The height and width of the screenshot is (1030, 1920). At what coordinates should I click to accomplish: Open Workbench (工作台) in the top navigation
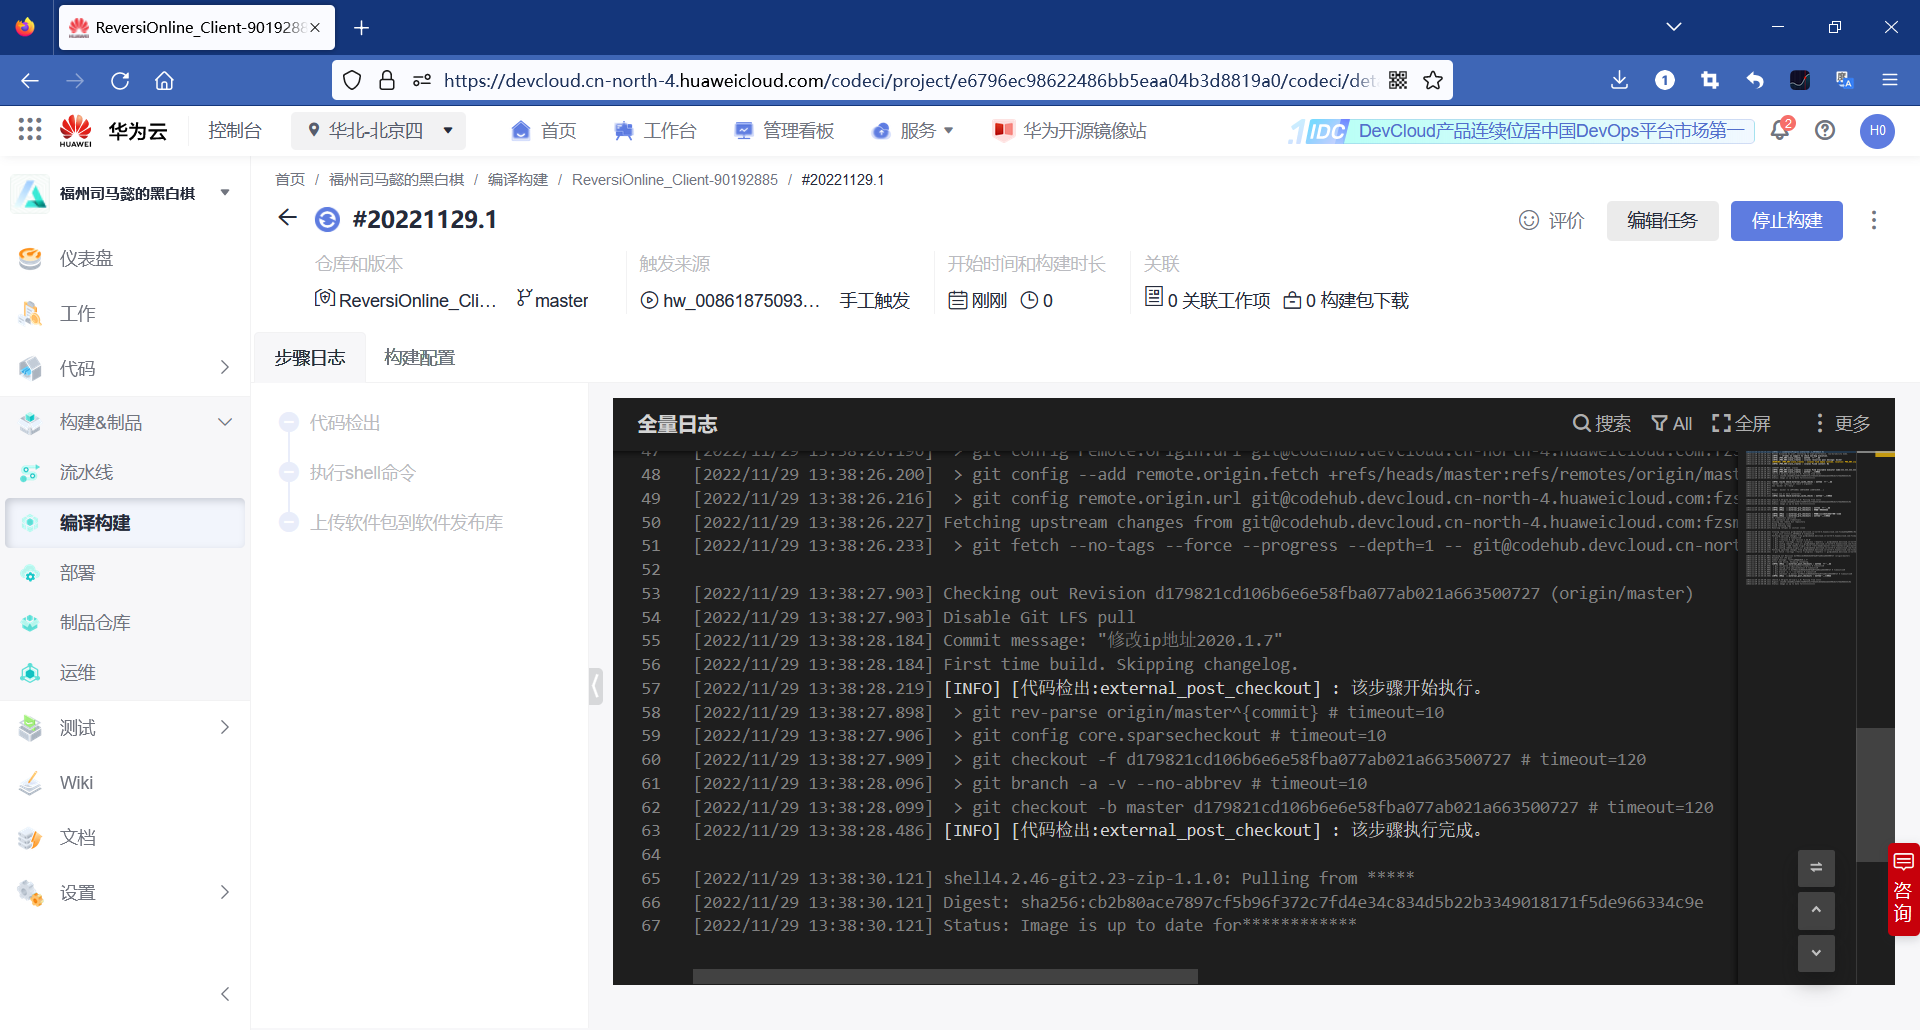[x=655, y=130]
